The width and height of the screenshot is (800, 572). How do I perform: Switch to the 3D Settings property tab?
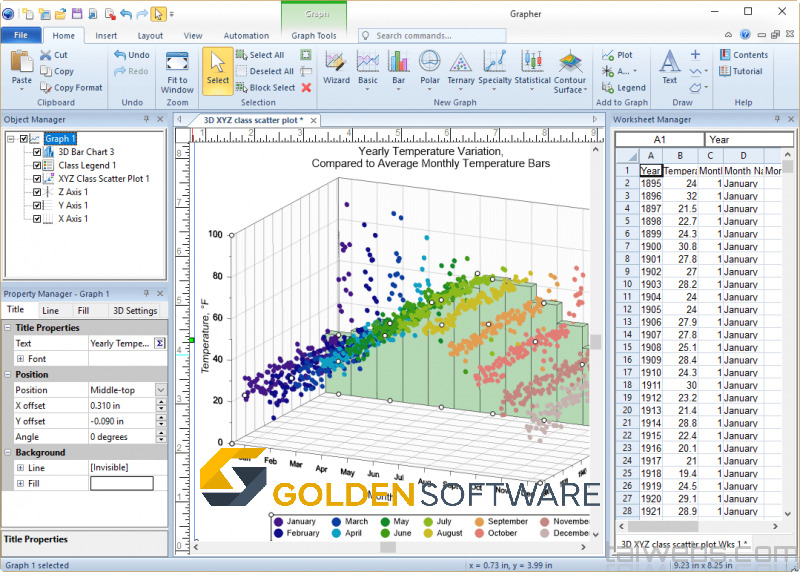(135, 310)
